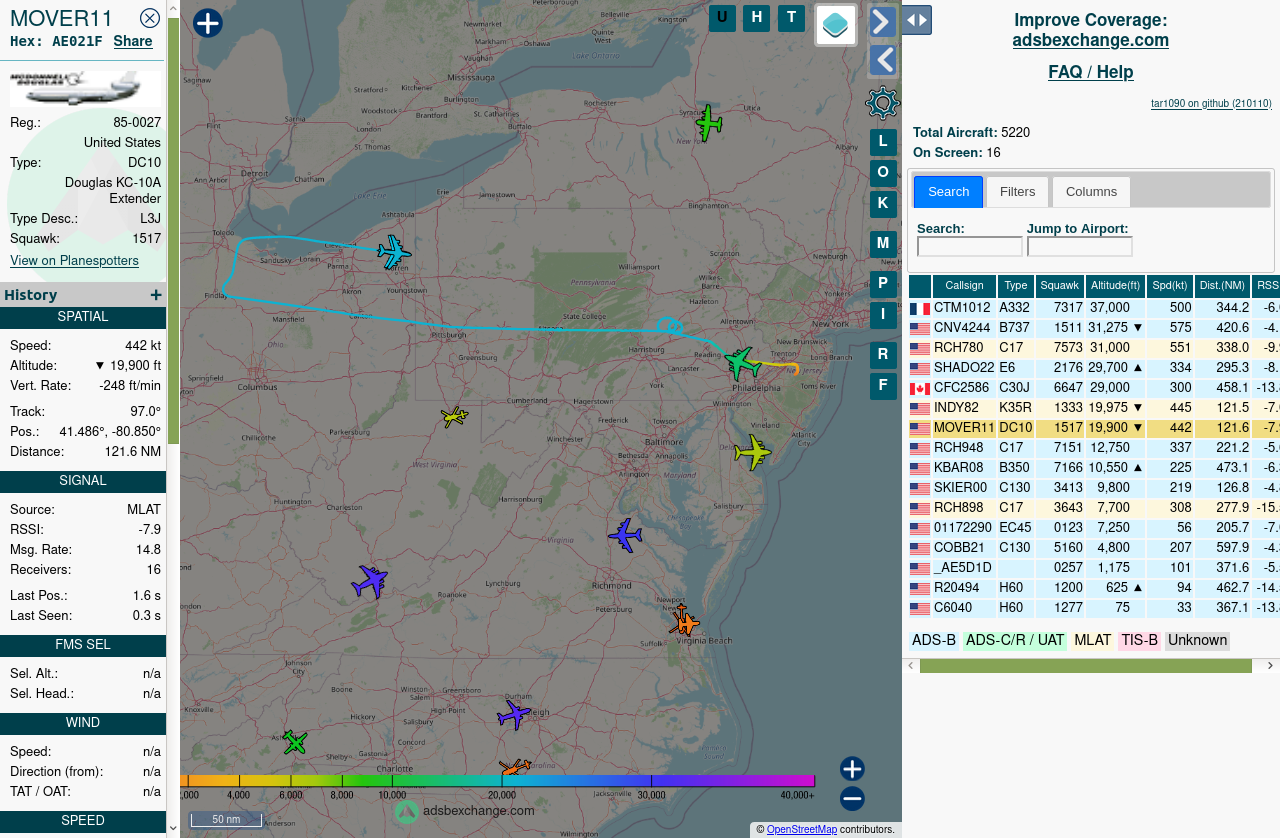Sort table by Dist.(NM) column header
Screen dimensions: 1280x838
click(1223, 286)
